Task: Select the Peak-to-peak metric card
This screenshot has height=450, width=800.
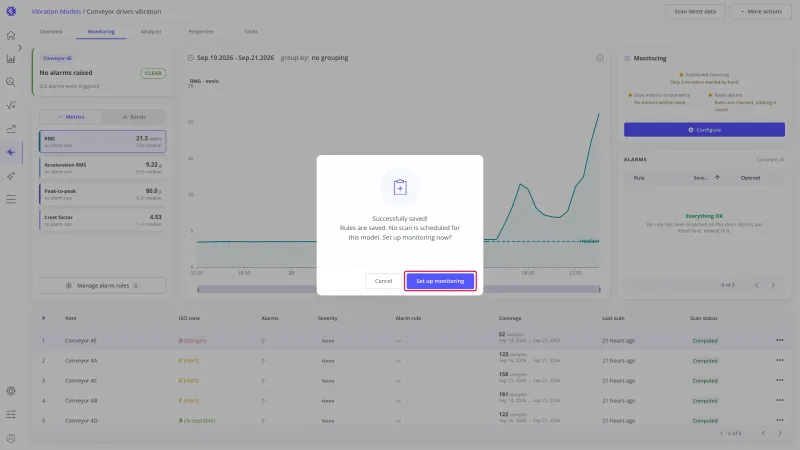Action: [x=103, y=194]
